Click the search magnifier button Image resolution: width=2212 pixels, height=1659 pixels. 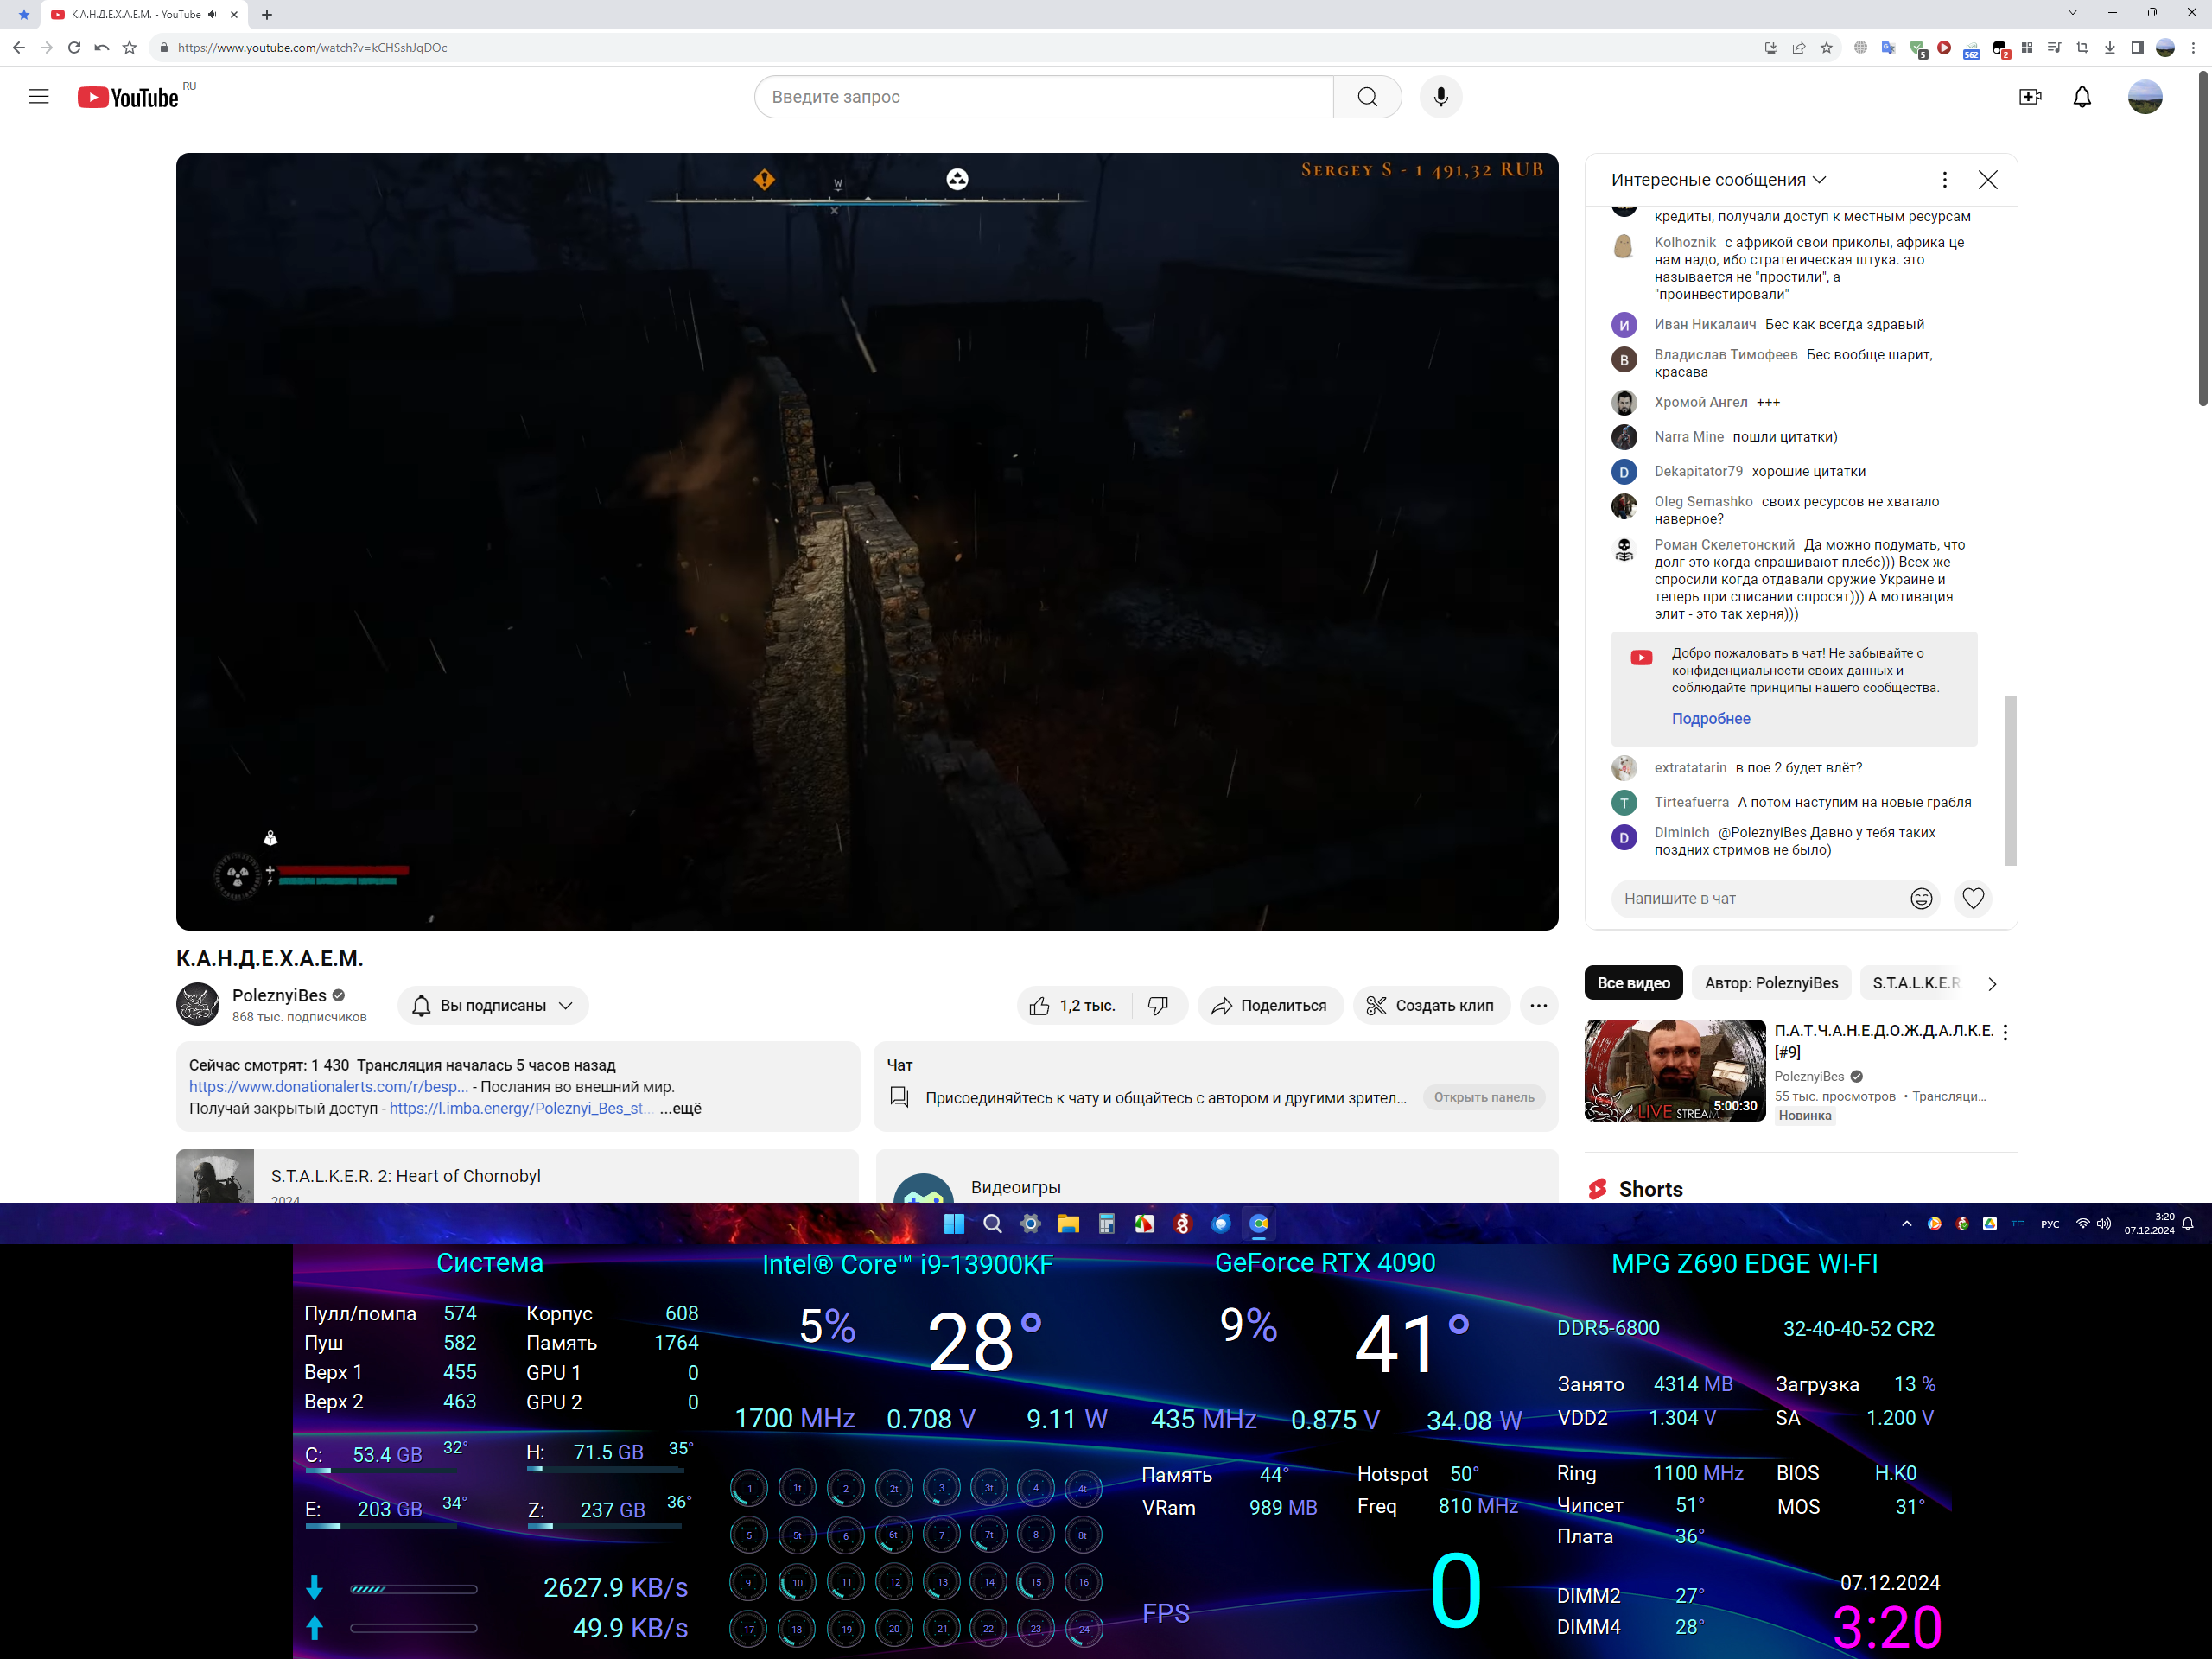tap(1367, 97)
